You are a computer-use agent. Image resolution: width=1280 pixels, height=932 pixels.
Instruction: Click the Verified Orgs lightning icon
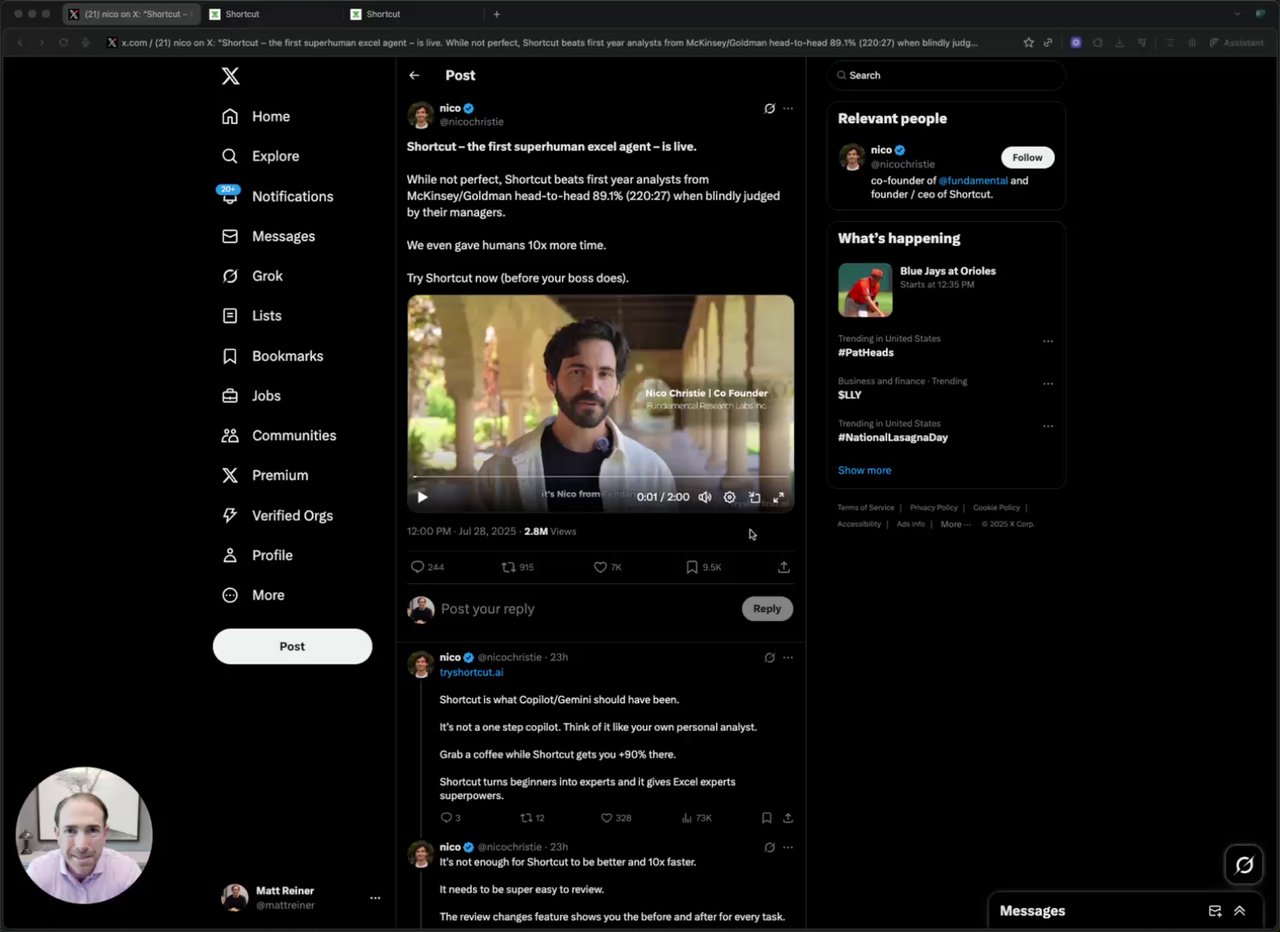point(230,516)
